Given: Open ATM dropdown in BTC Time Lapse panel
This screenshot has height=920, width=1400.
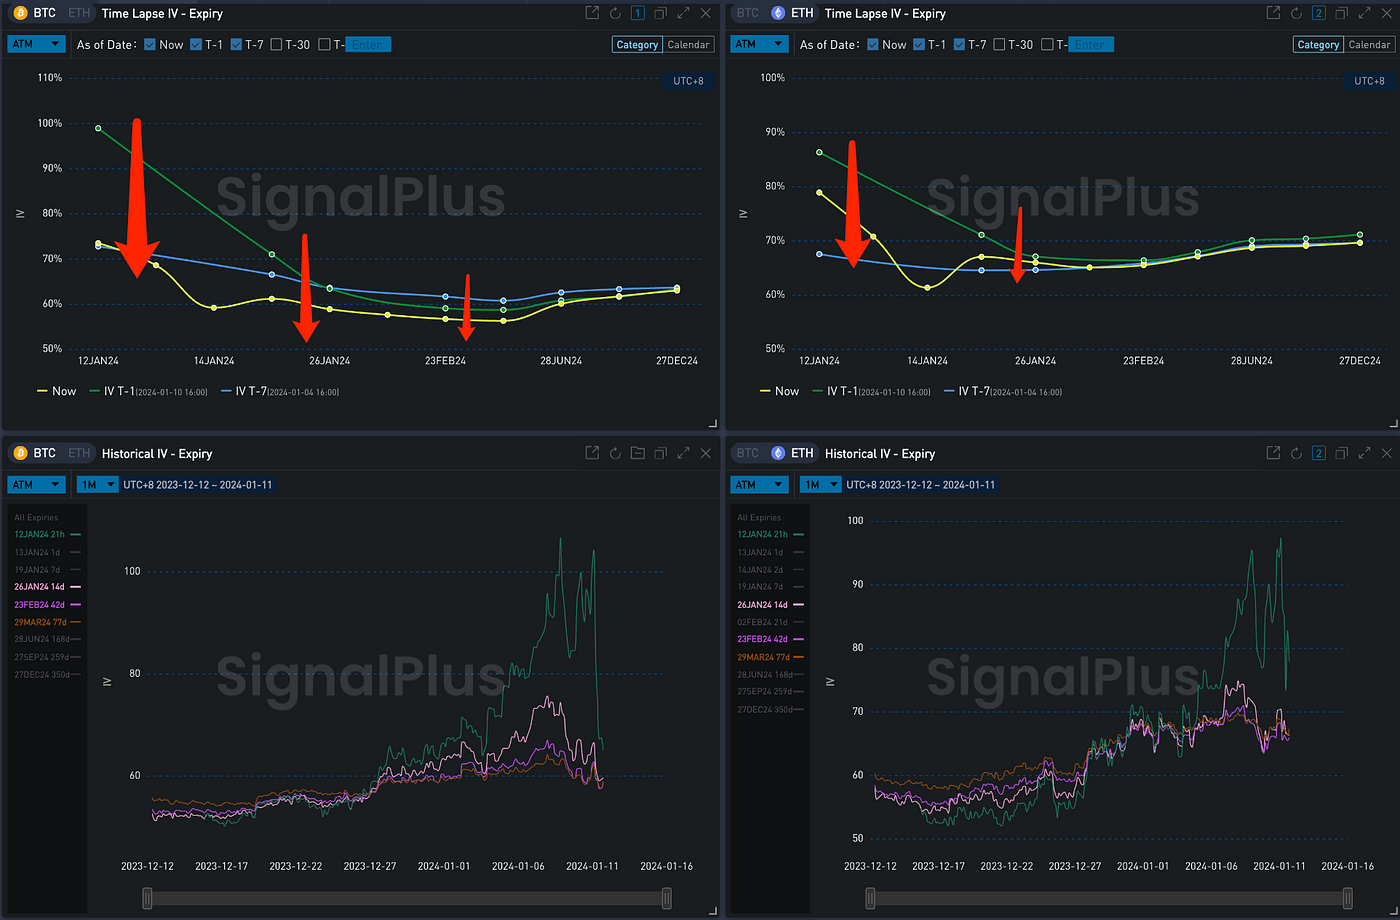Looking at the screenshot, I should coord(36,44).
